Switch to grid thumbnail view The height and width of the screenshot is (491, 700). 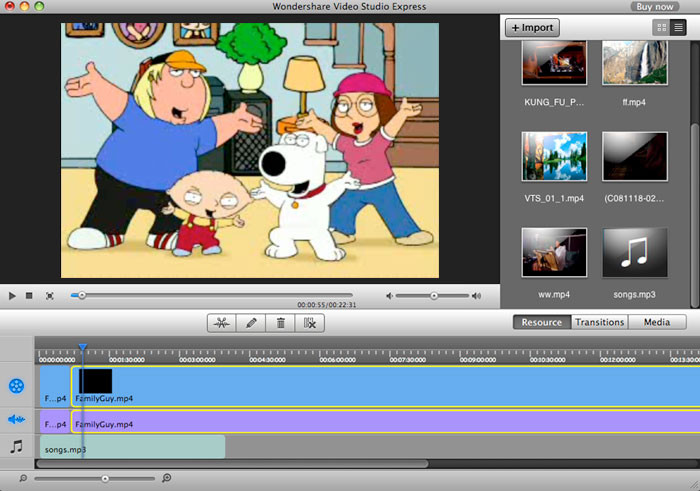(662, 28)
